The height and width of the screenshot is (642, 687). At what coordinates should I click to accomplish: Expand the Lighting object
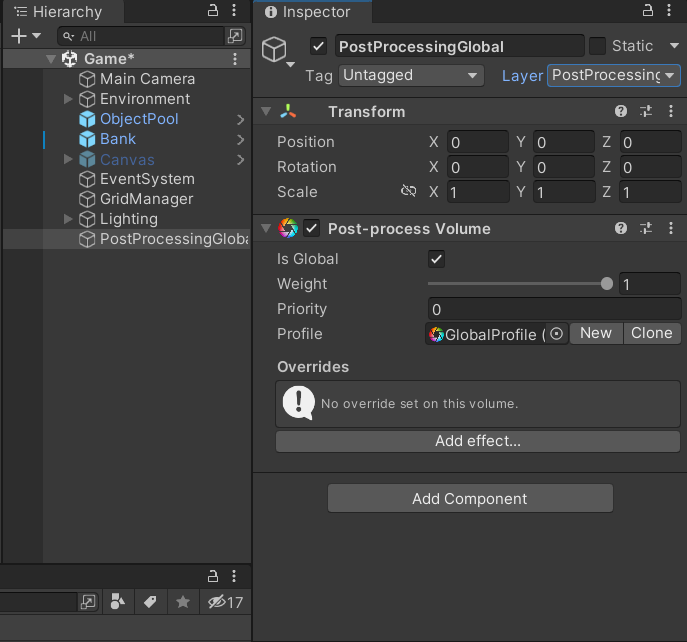68,219
